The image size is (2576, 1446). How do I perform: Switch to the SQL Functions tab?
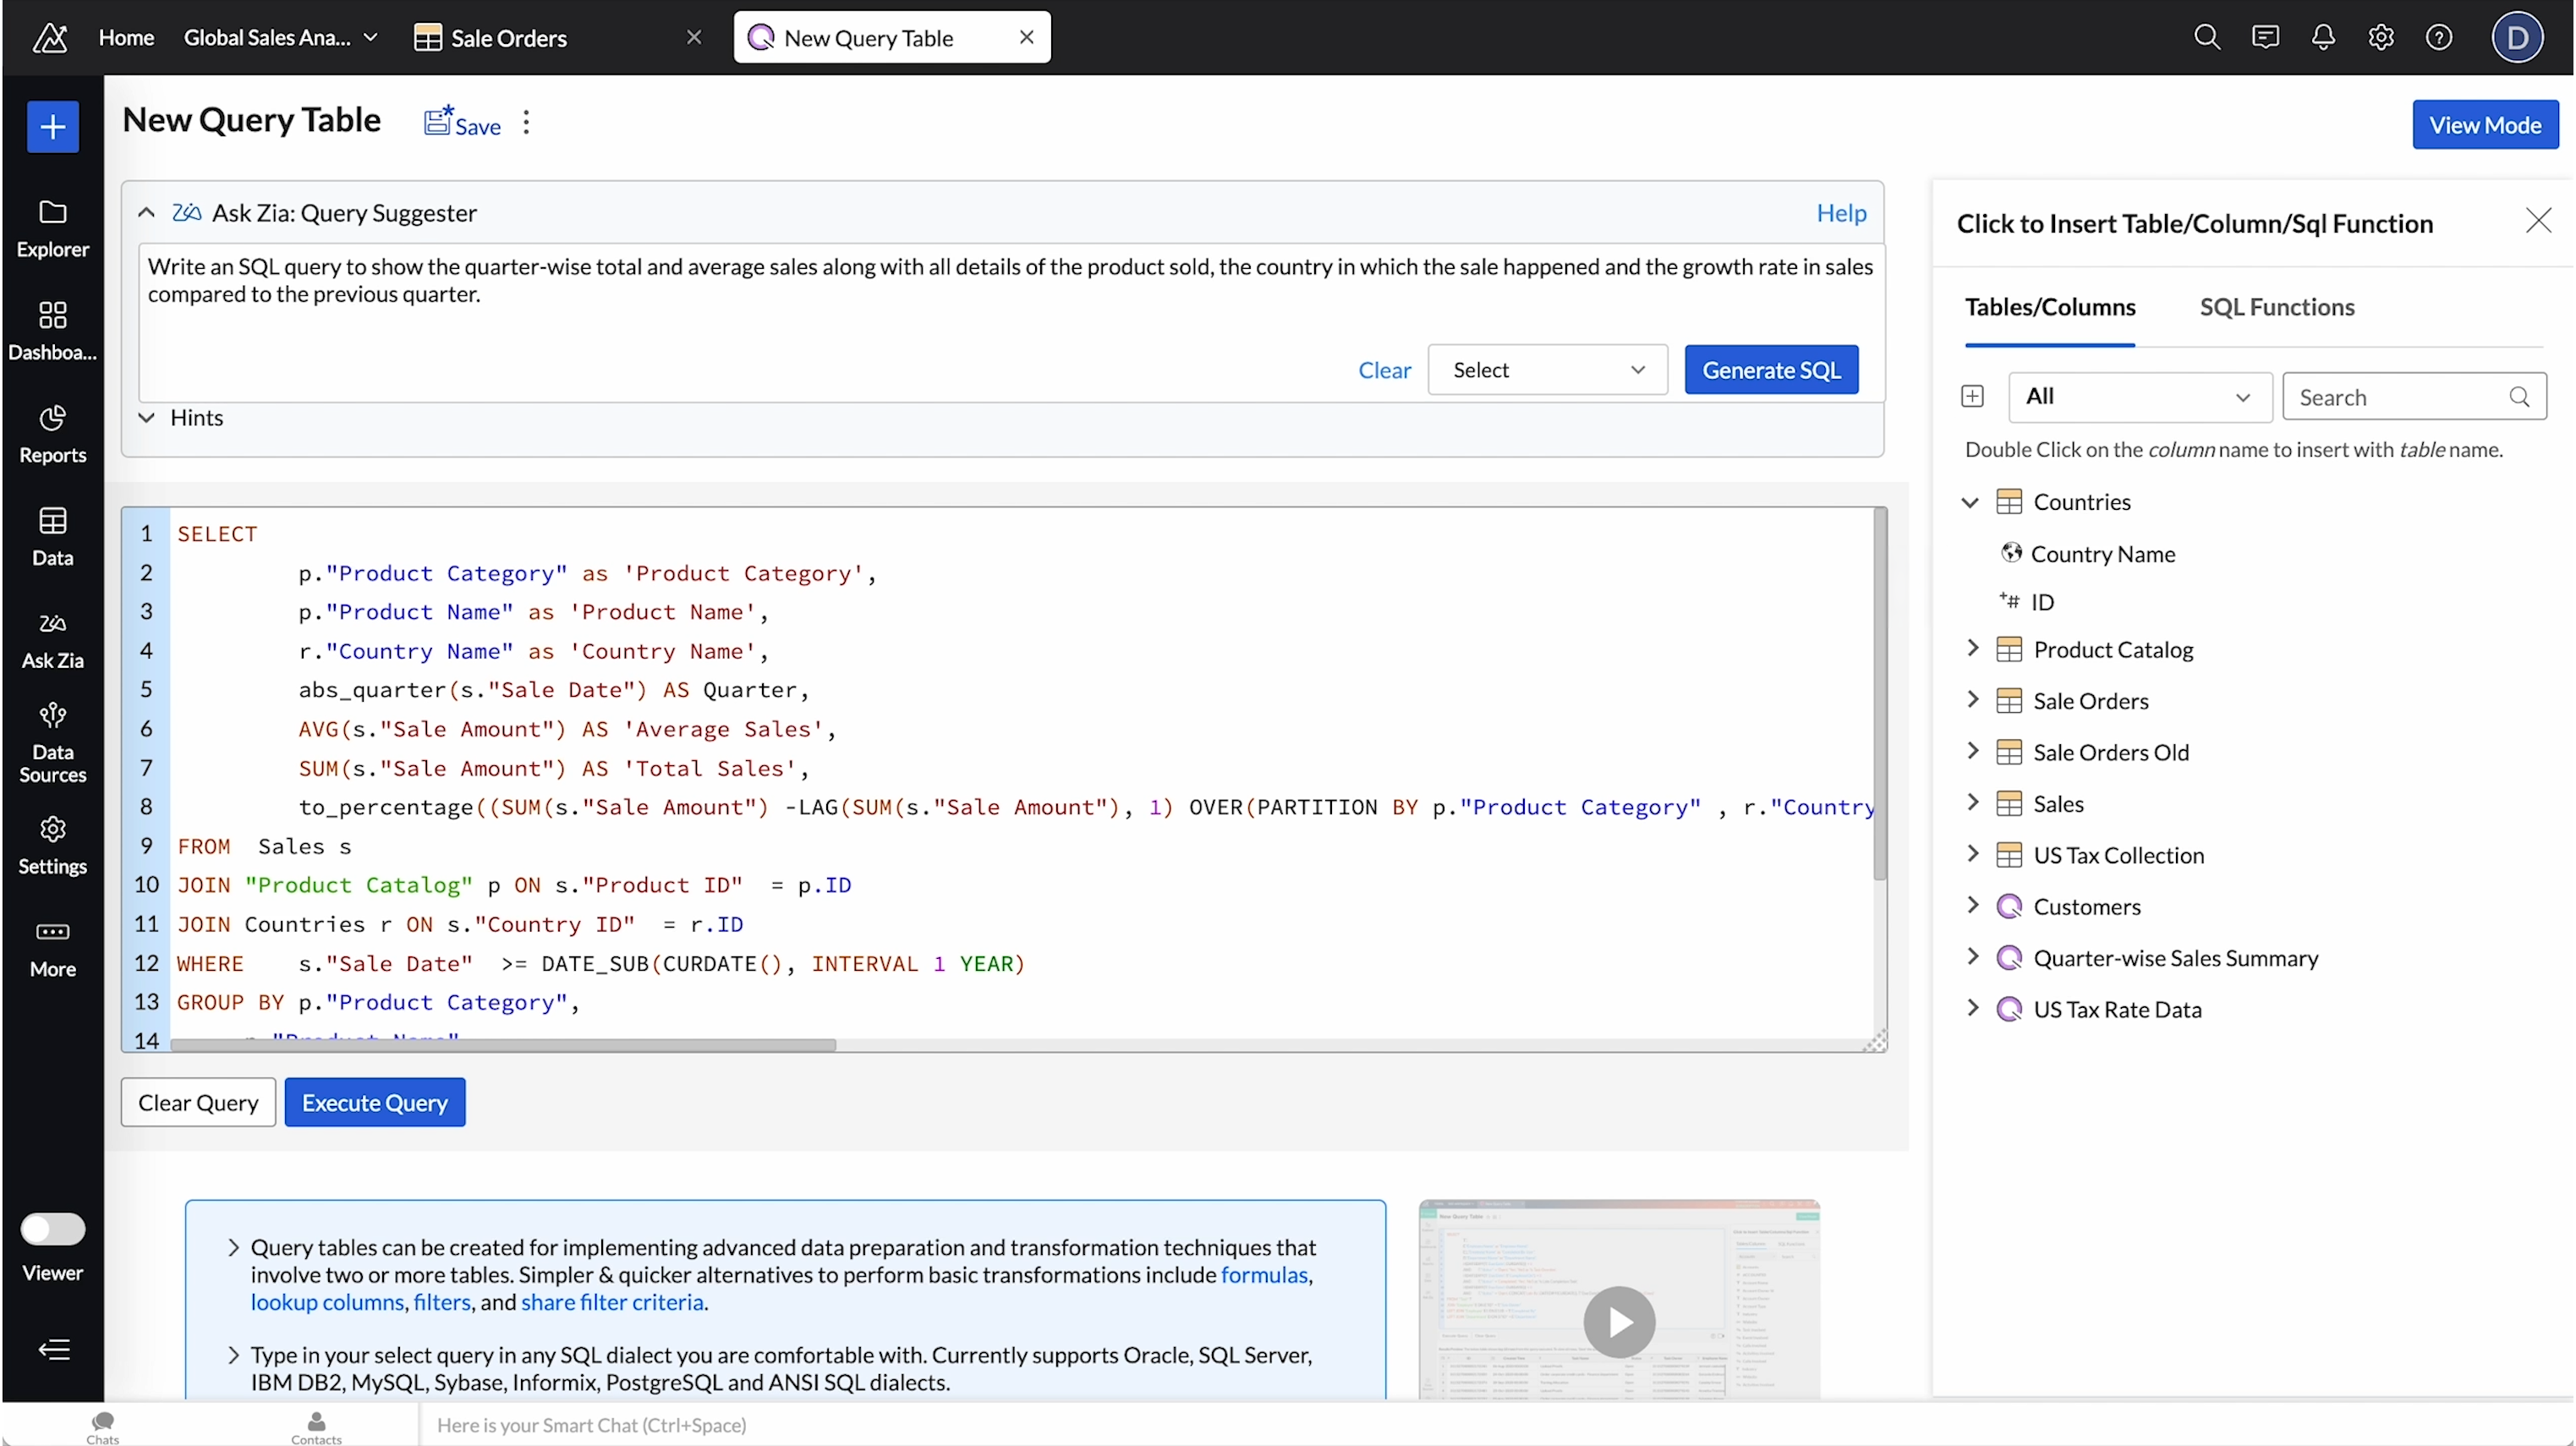pos(2276,307)
